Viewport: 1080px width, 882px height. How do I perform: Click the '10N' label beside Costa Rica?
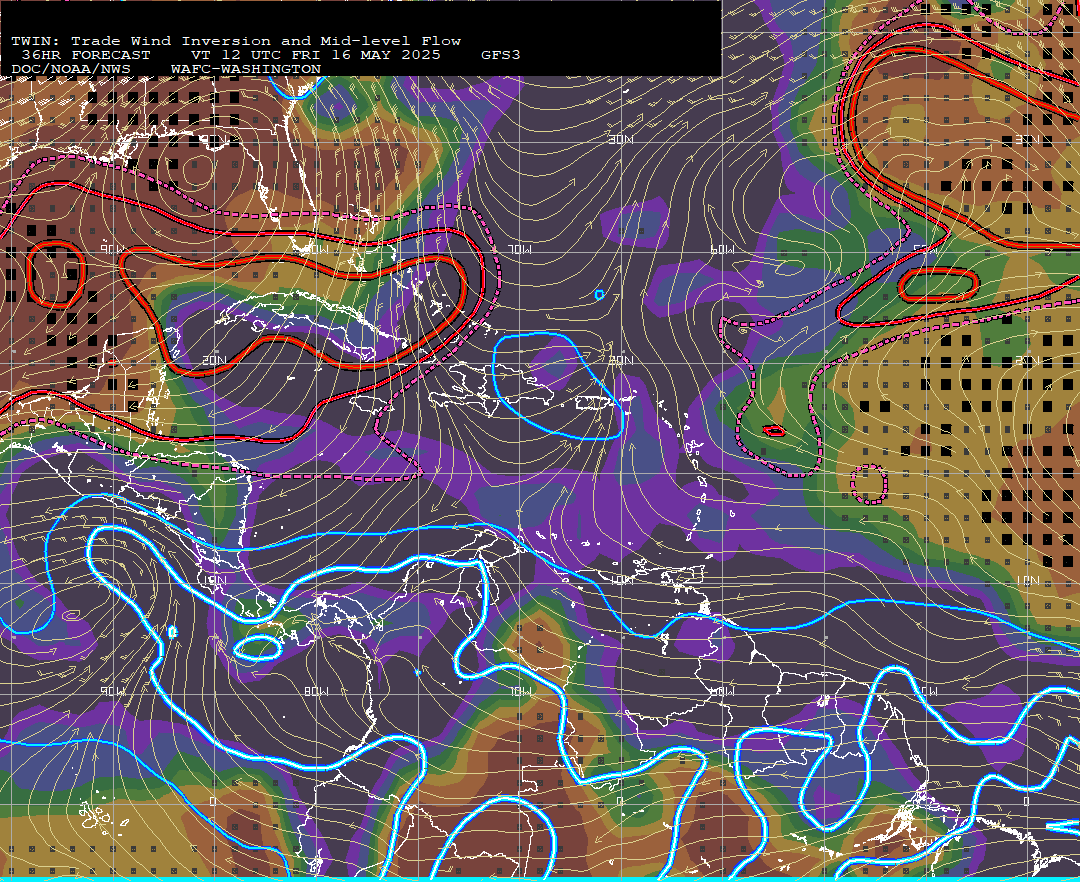pyautogui.click(x=214, y=580)
